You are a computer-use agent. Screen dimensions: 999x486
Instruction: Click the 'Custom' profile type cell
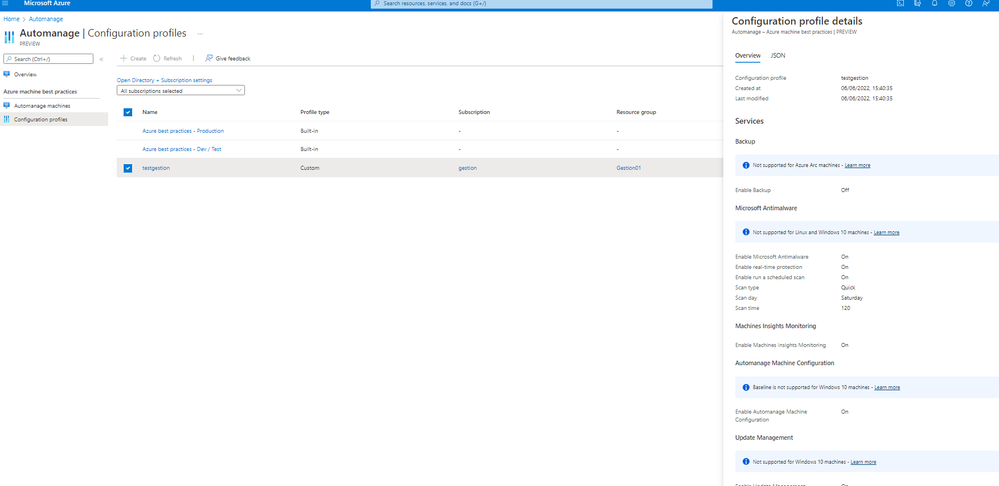310,168
